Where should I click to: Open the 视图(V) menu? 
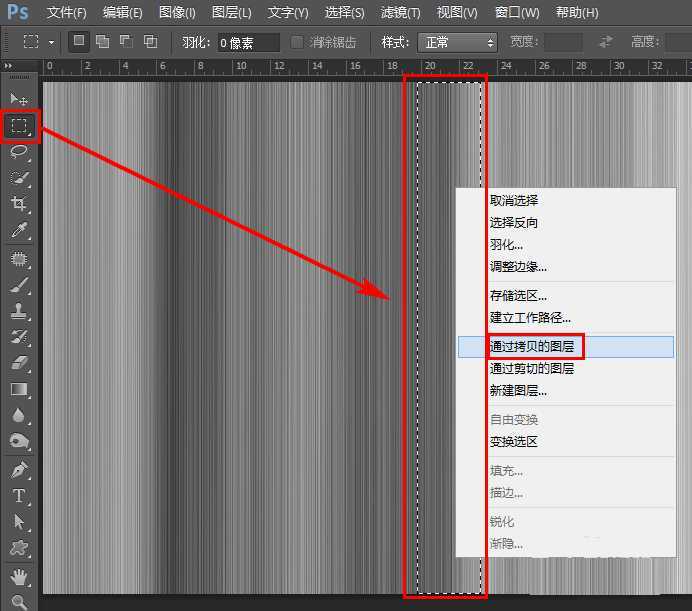pyautogui.click(x=457, y=12)
